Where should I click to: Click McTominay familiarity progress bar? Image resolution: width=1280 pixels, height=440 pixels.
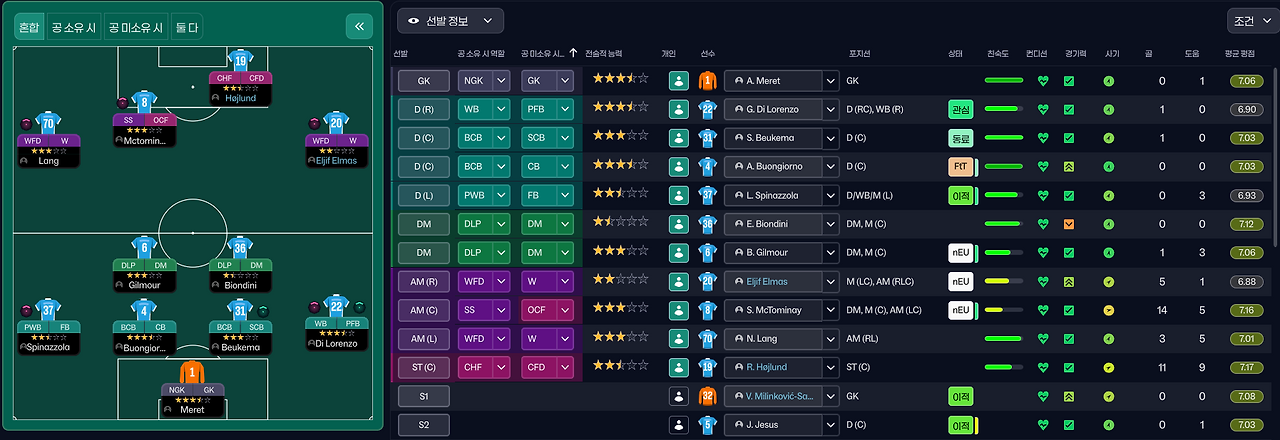[1003, 310]
